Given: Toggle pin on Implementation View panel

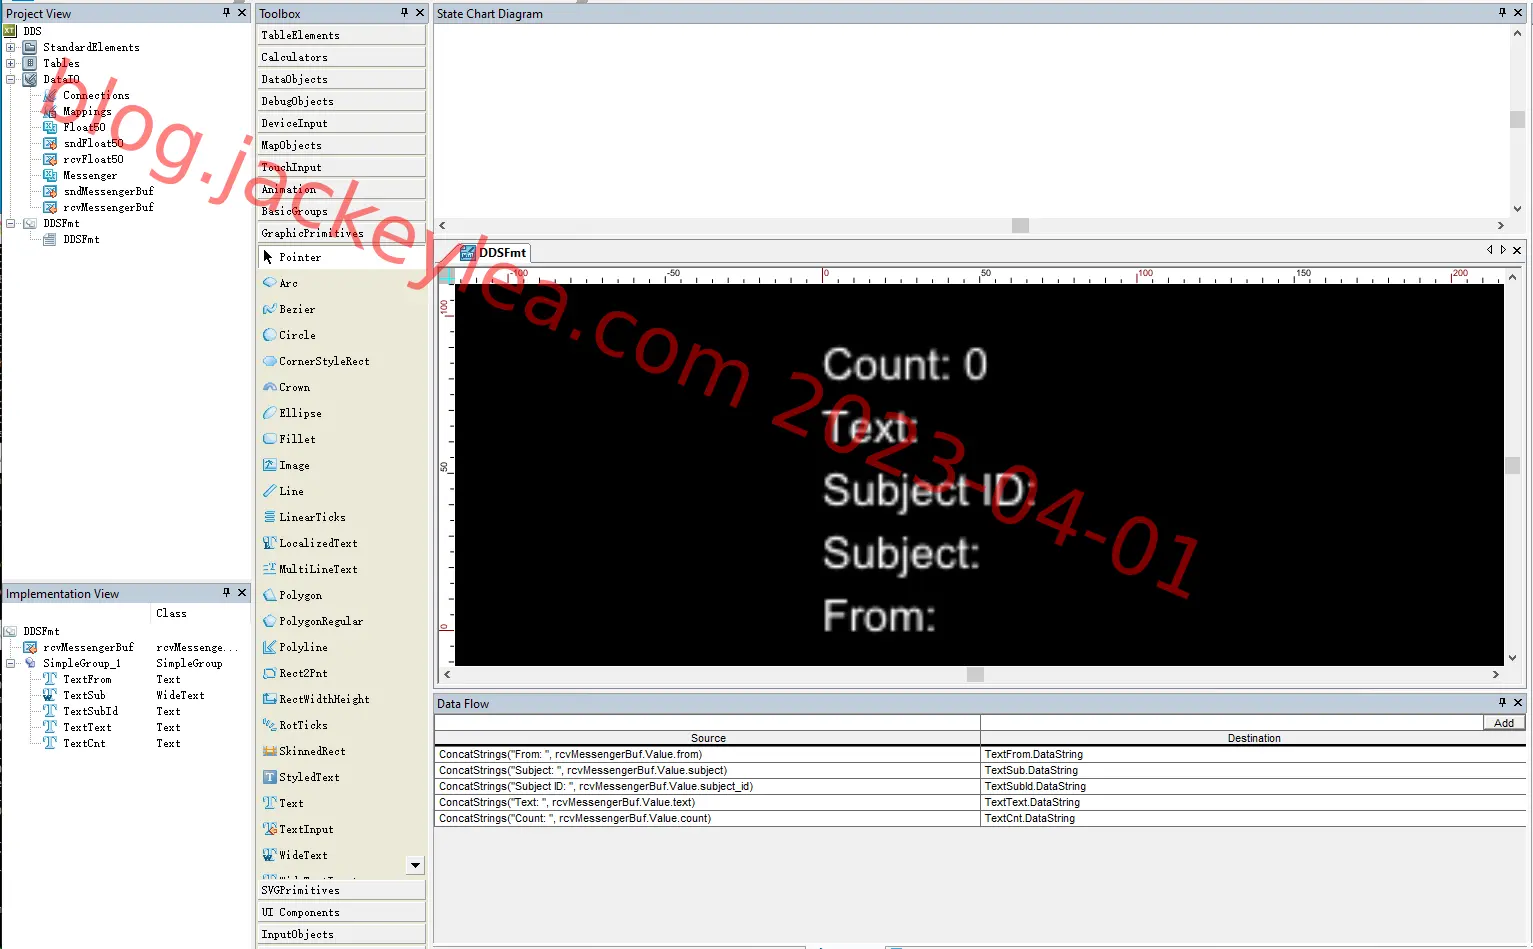Looking at the screenshot, I should (226, 593).
